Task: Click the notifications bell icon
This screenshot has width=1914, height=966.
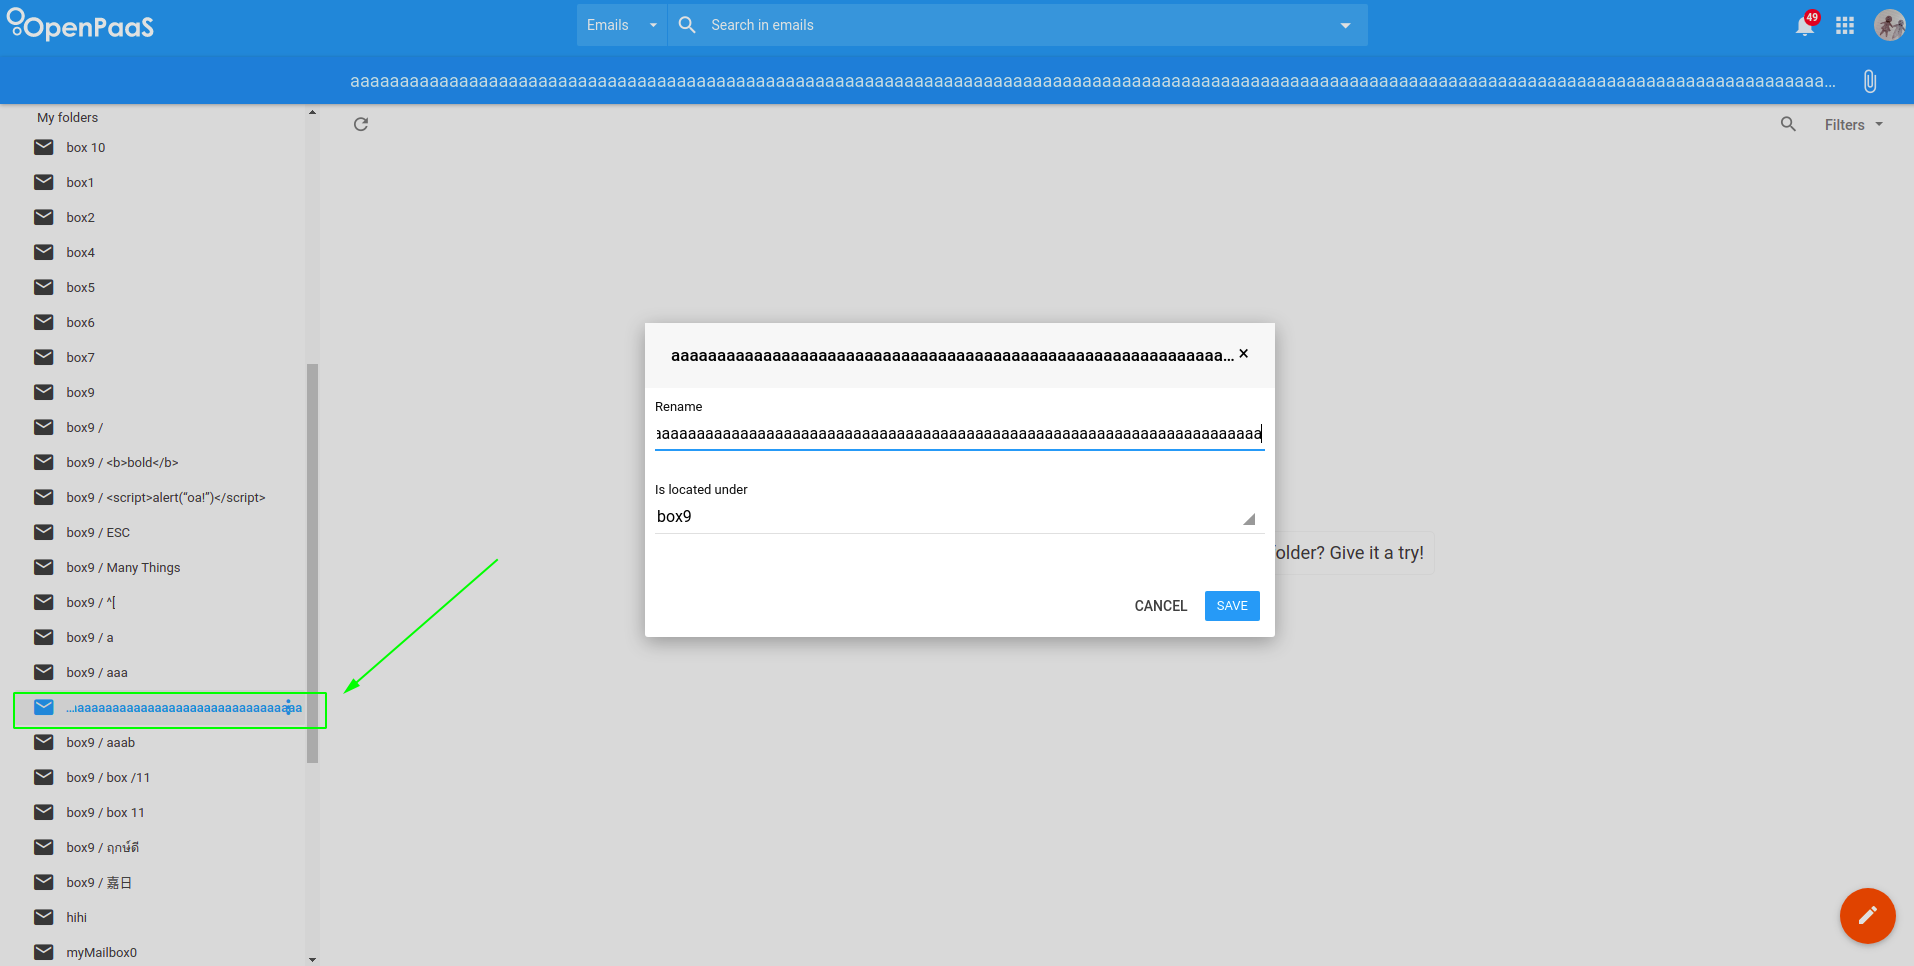Action: [x=1804, y=25]
